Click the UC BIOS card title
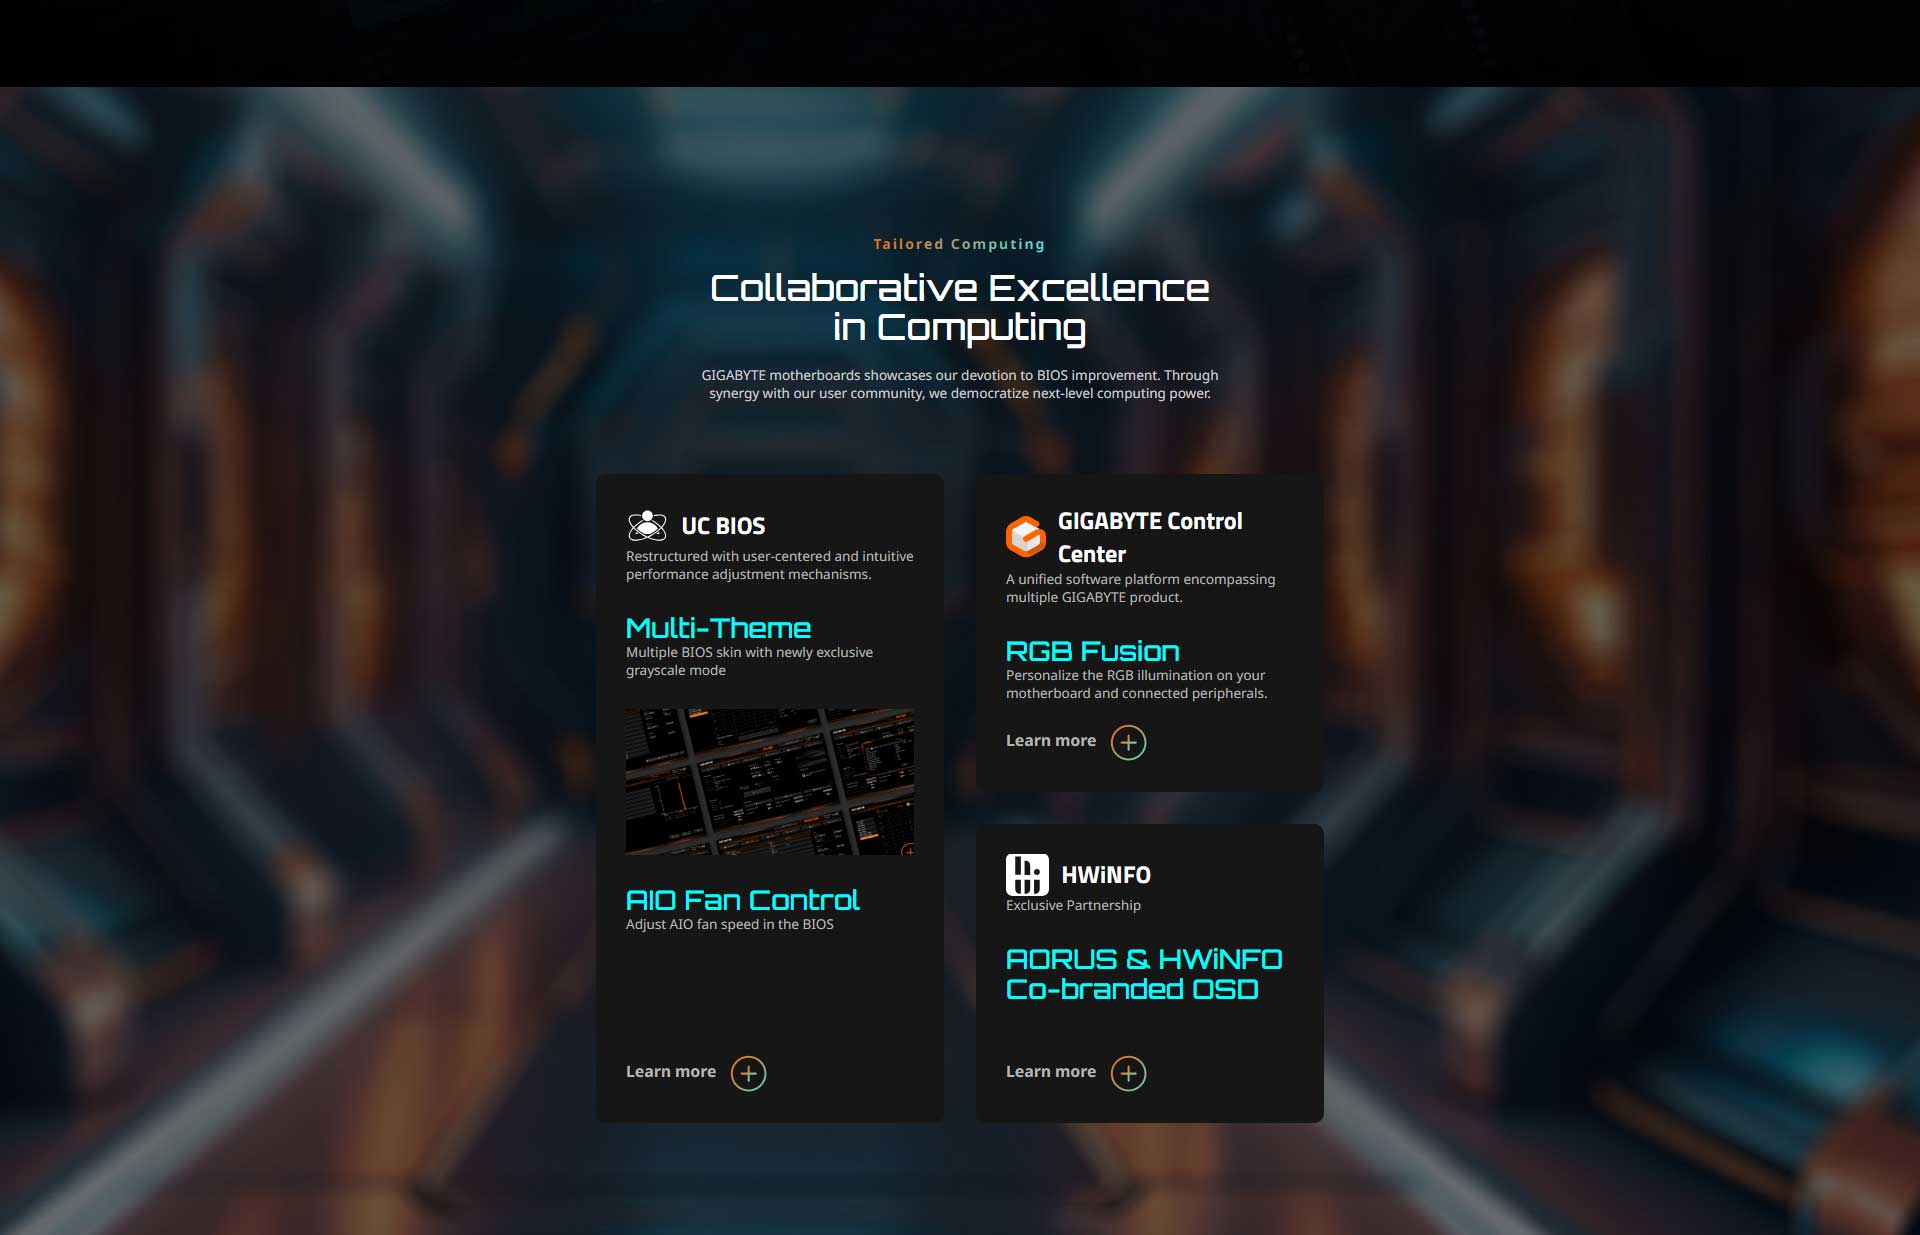This screenshot has width=1920, height=1235. pyautogui.click(x=723, y=526)
